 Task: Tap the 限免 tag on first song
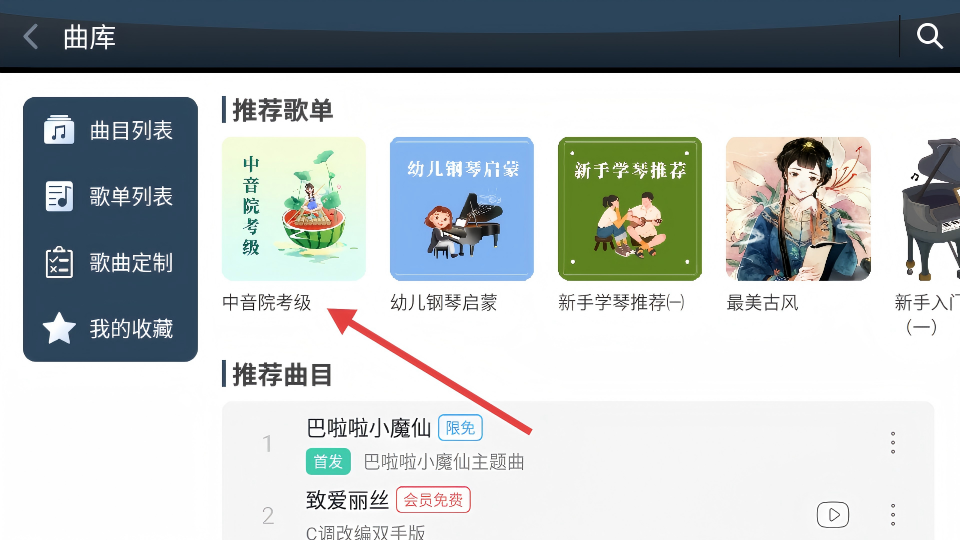pos(460,428)
